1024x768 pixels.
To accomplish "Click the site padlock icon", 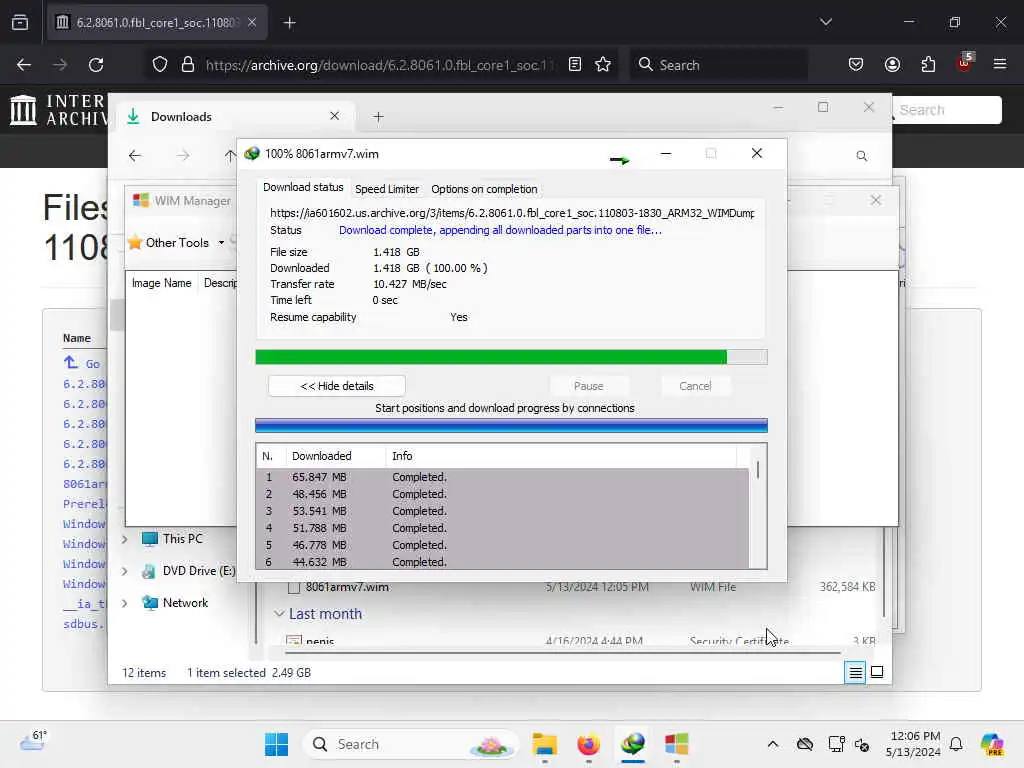I will 188,65.
